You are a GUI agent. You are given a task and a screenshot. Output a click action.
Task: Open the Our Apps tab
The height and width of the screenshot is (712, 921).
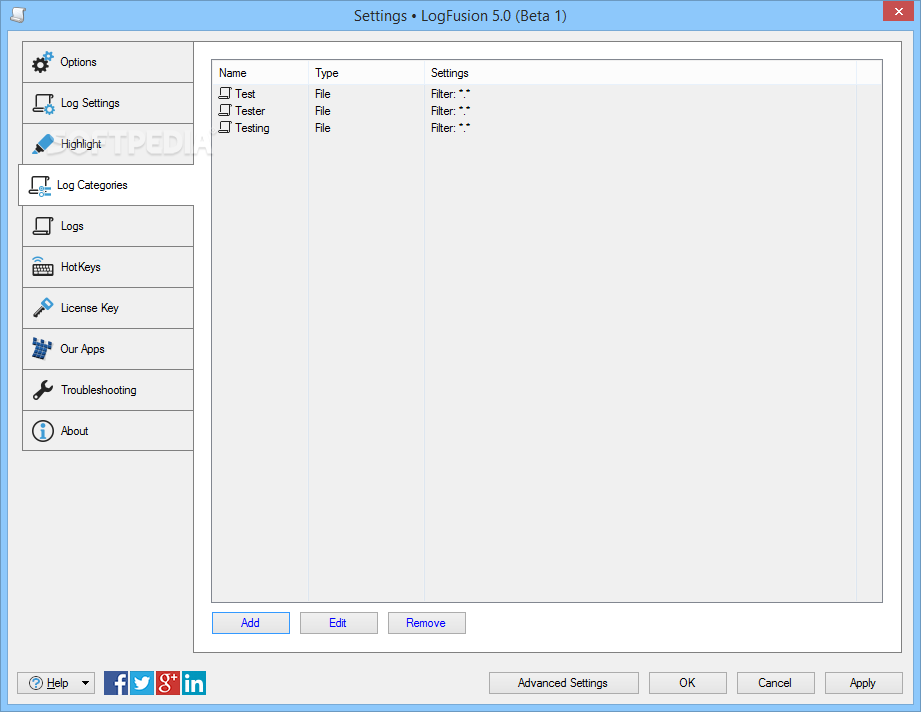(108, 349)
